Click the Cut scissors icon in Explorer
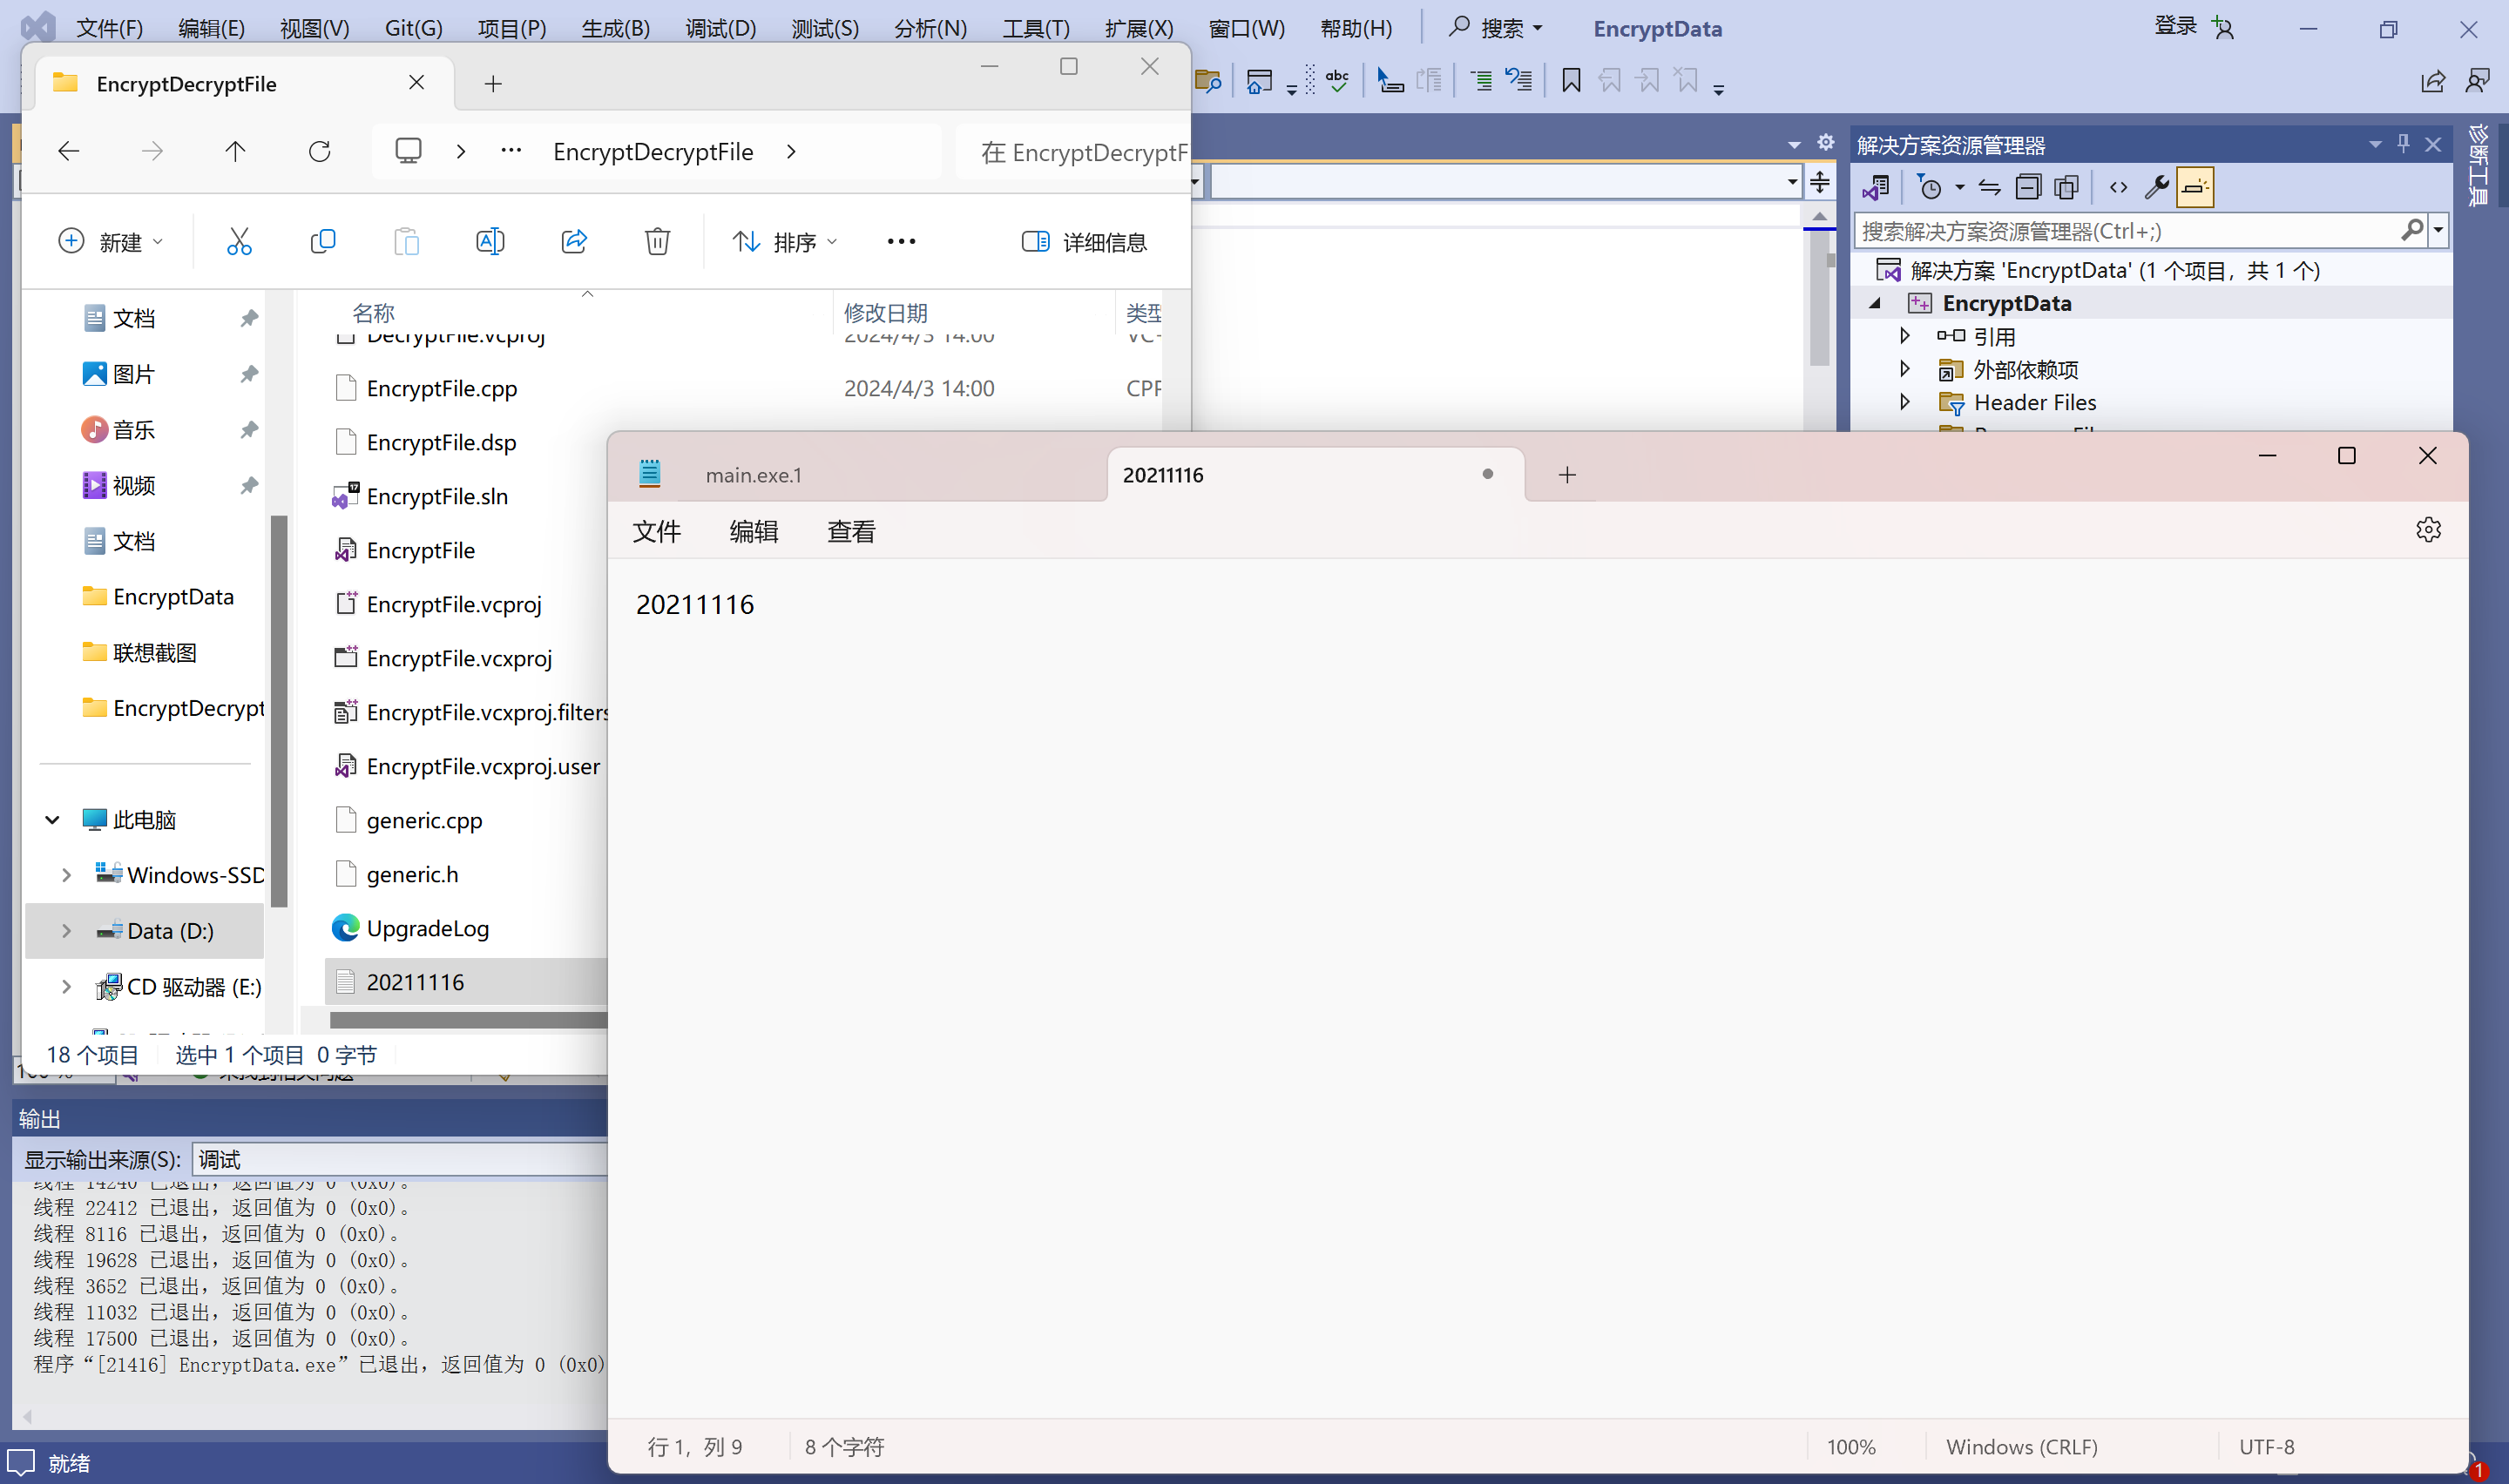This screenshot has height=1484, width=2509. click(239, 242)
